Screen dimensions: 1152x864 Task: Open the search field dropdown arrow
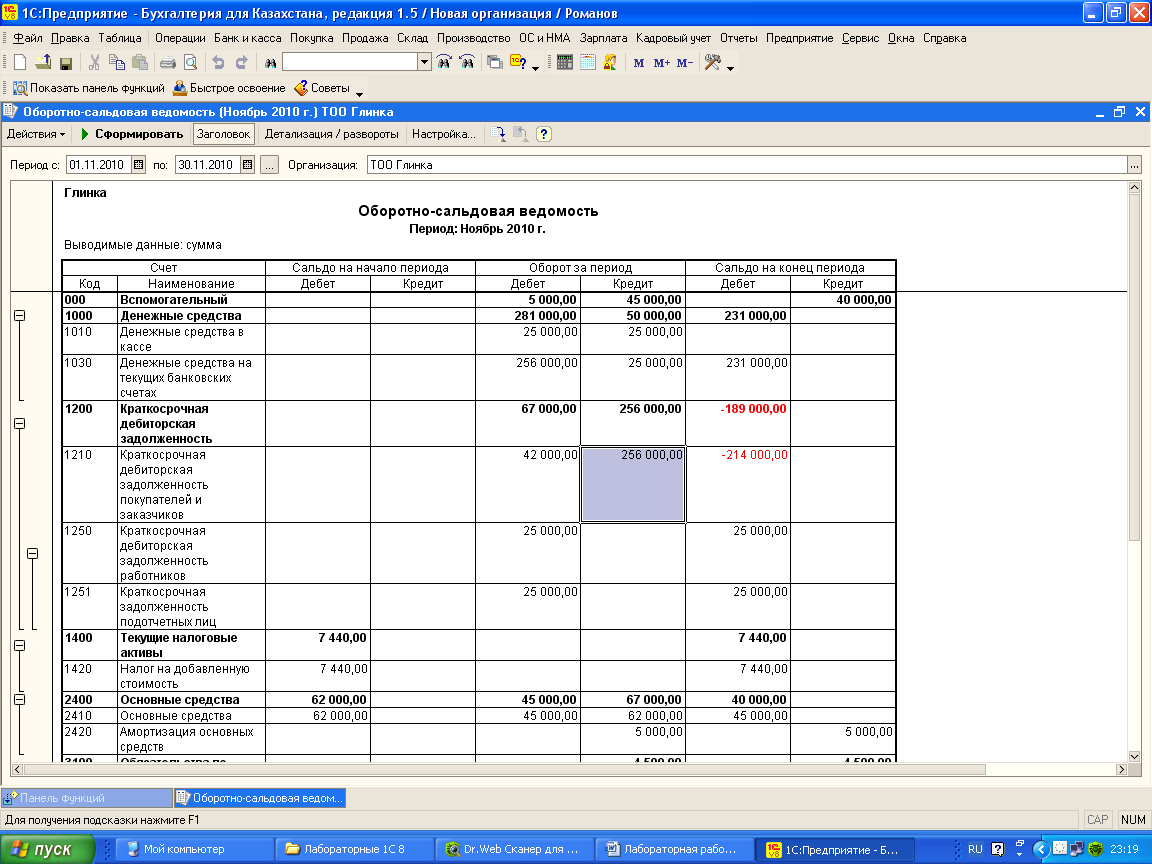(424, 62)
